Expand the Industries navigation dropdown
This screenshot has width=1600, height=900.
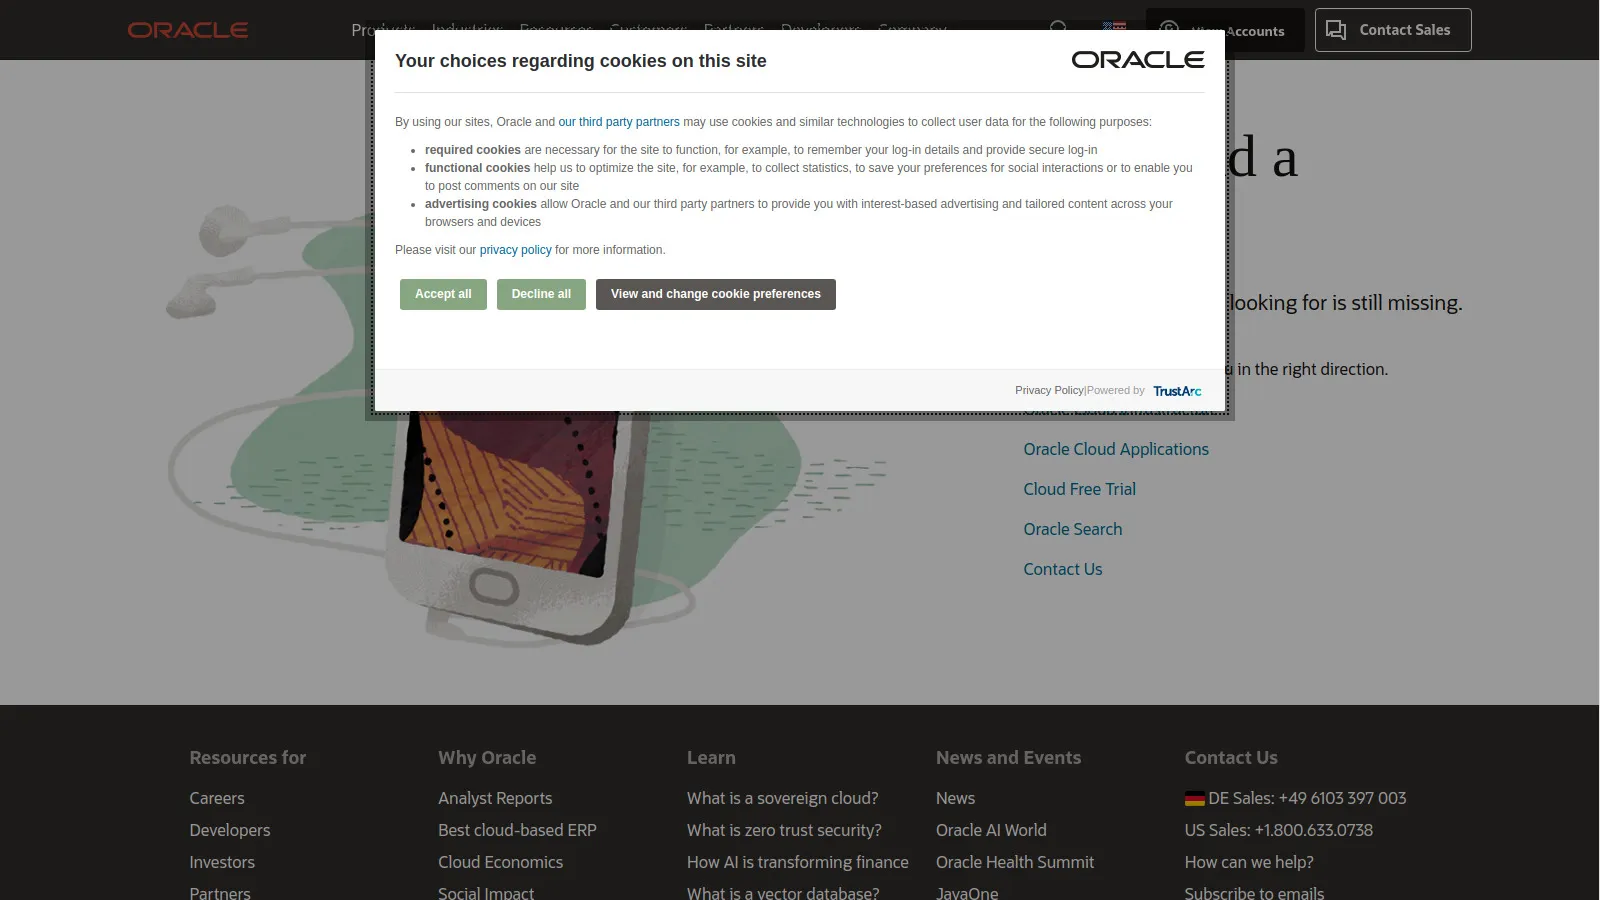(x=466, y=30)
